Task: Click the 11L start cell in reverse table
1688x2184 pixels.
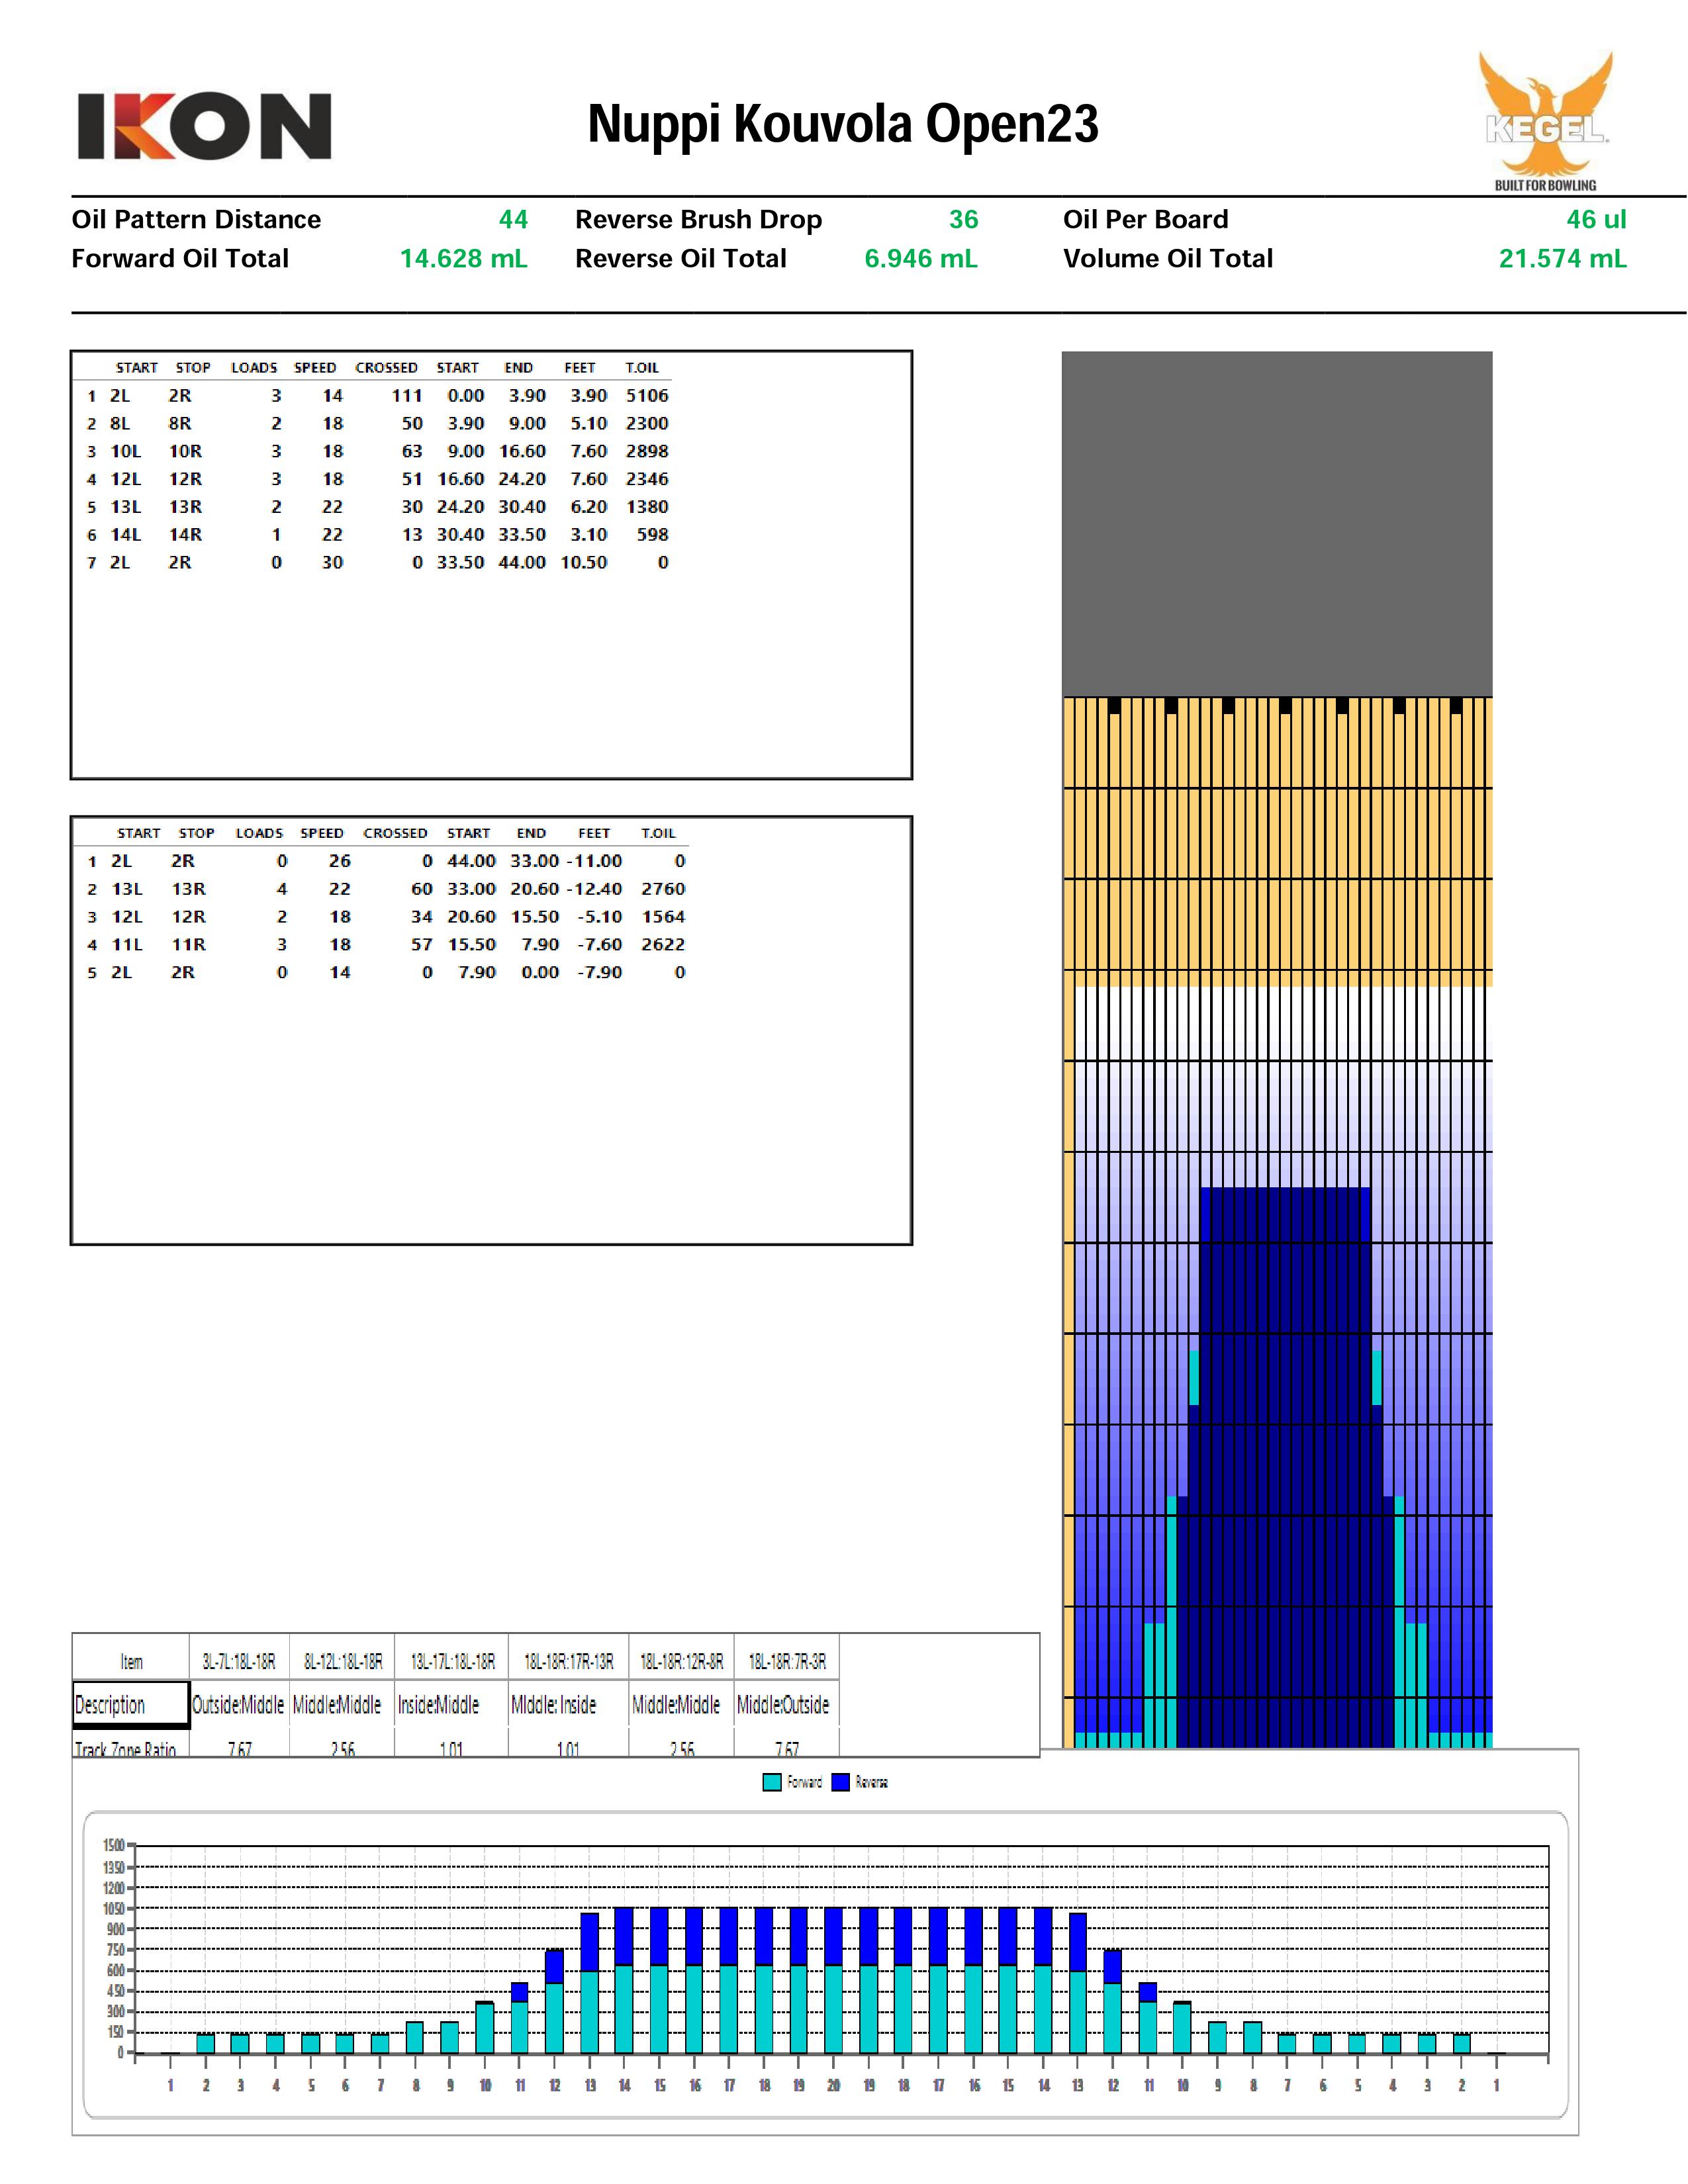Action: click(127, 945)
